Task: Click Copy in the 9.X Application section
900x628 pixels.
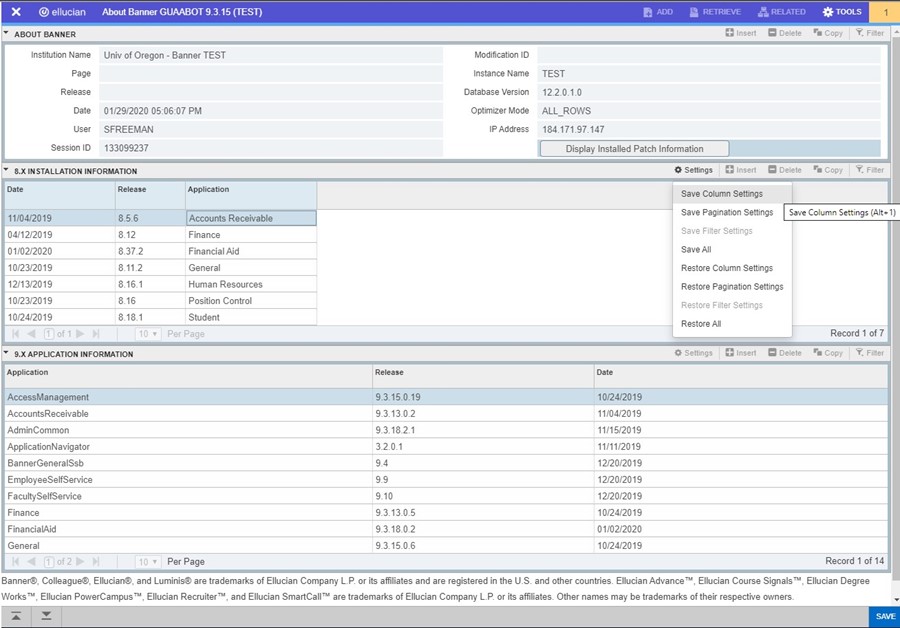Action: (x=828, y=353)
